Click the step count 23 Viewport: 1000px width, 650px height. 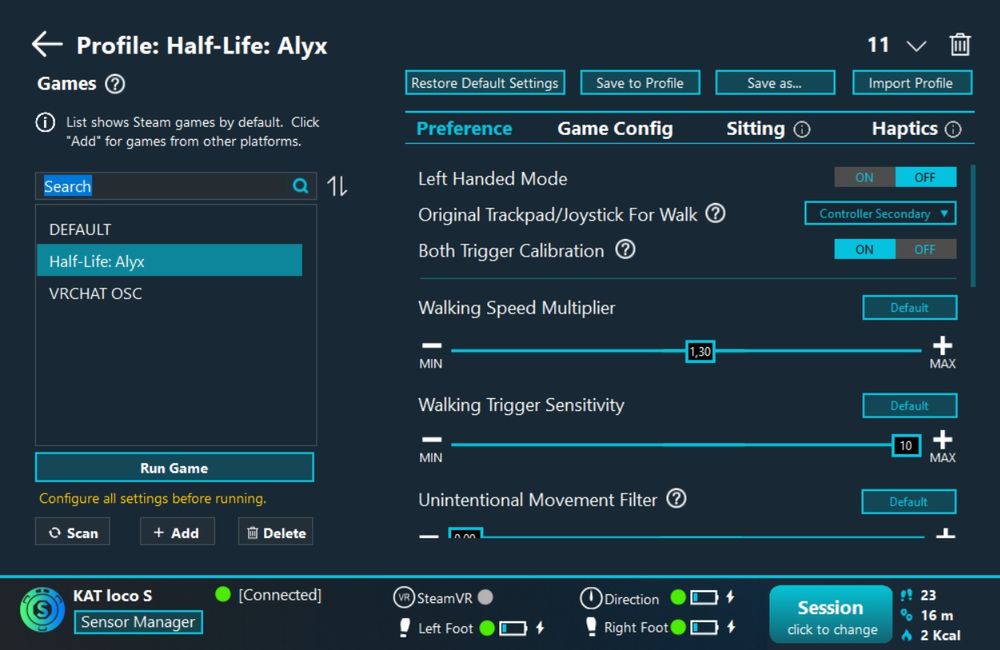point(928,595)
